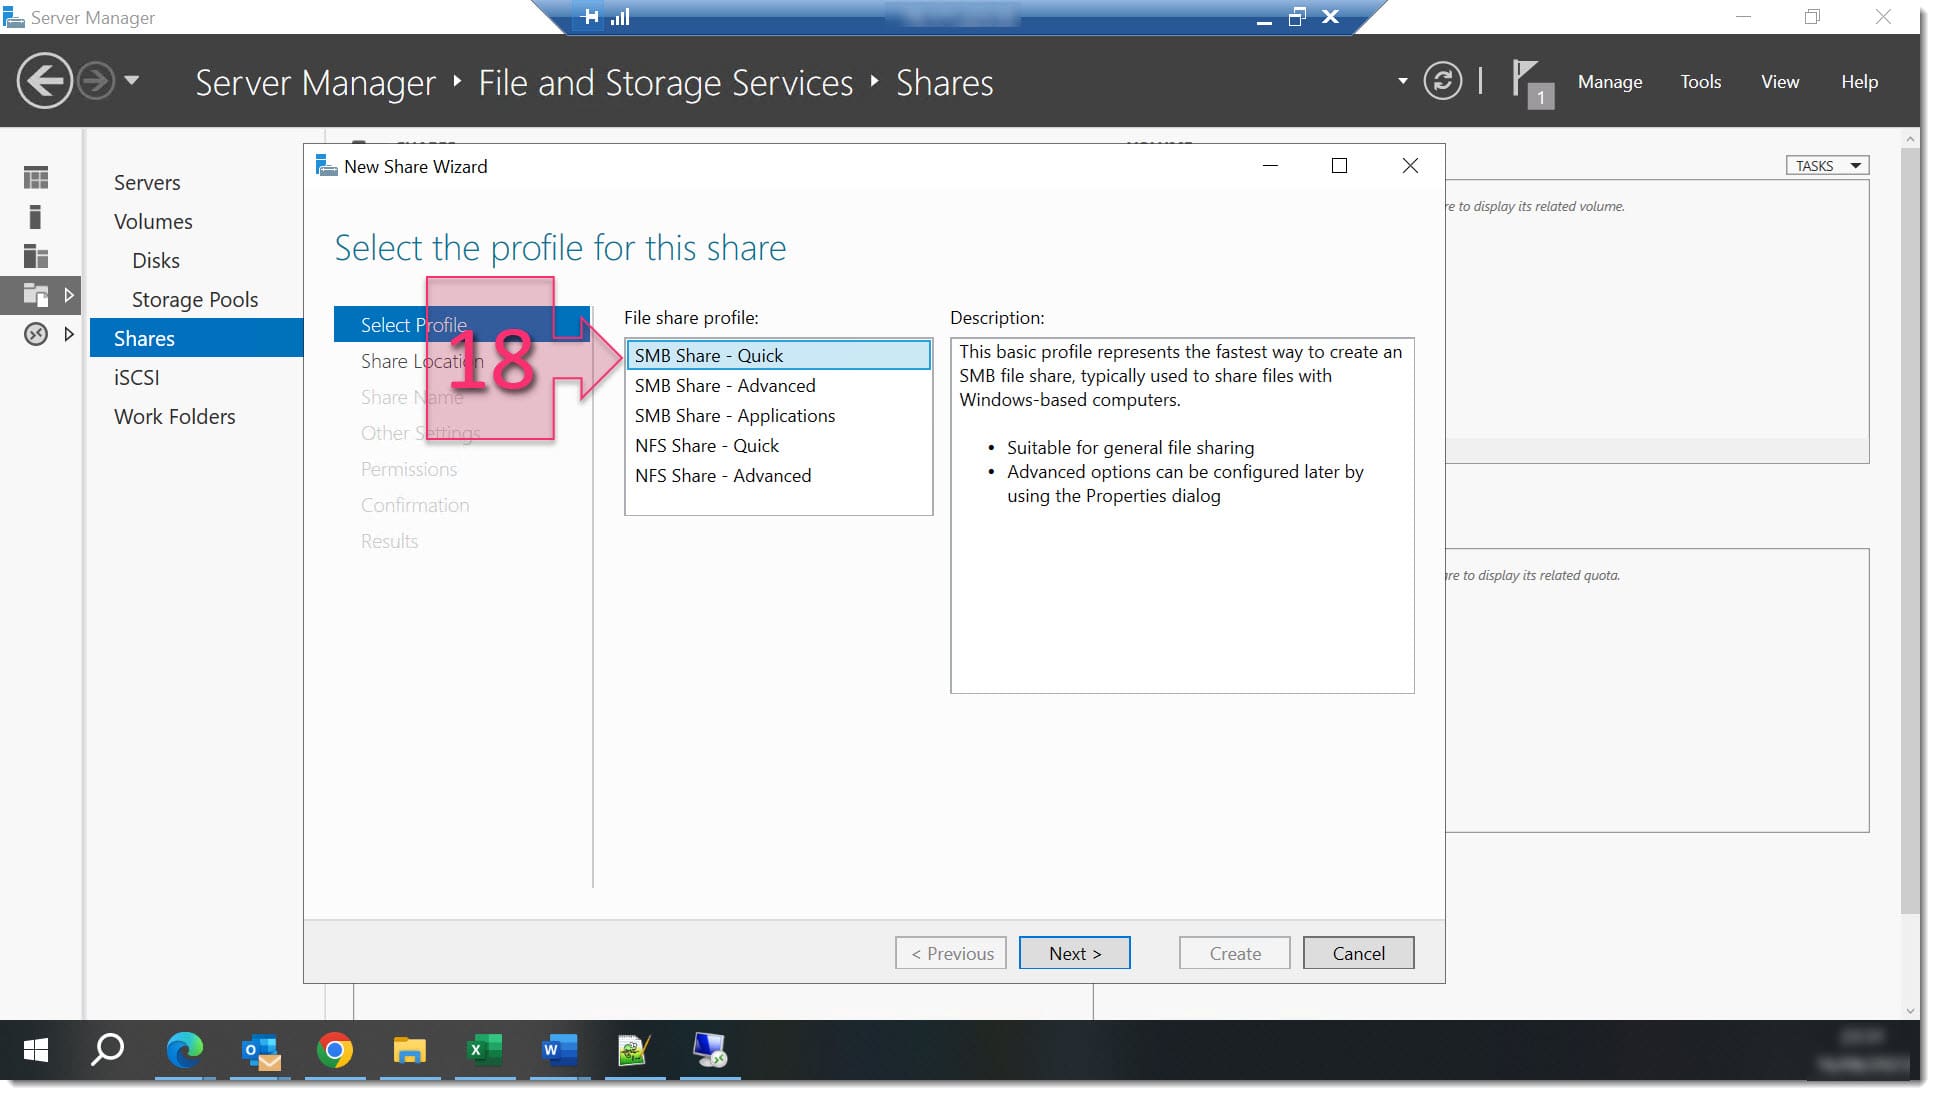Open the View menu

tap(1780, 82)
